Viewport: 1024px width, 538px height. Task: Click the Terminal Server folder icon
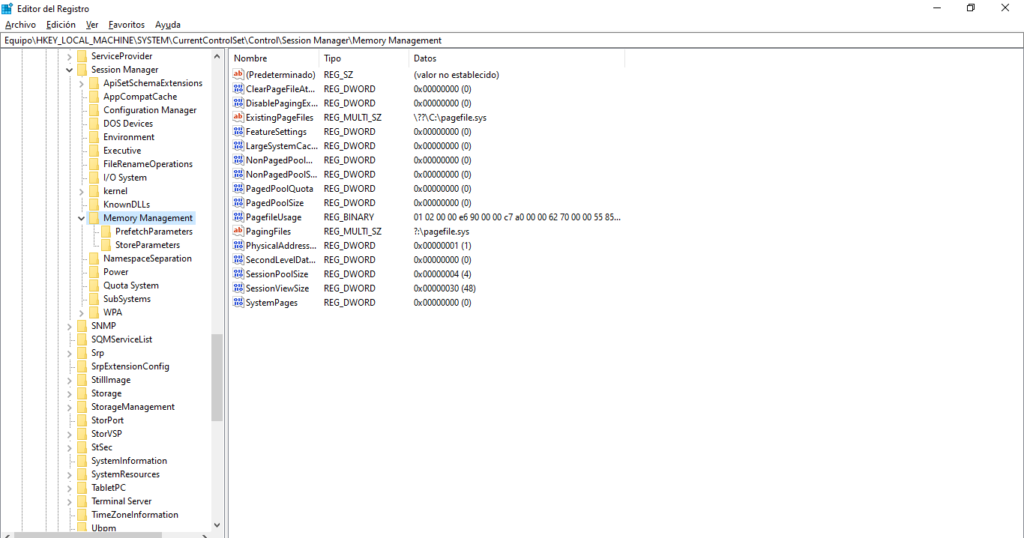point(82,501)
